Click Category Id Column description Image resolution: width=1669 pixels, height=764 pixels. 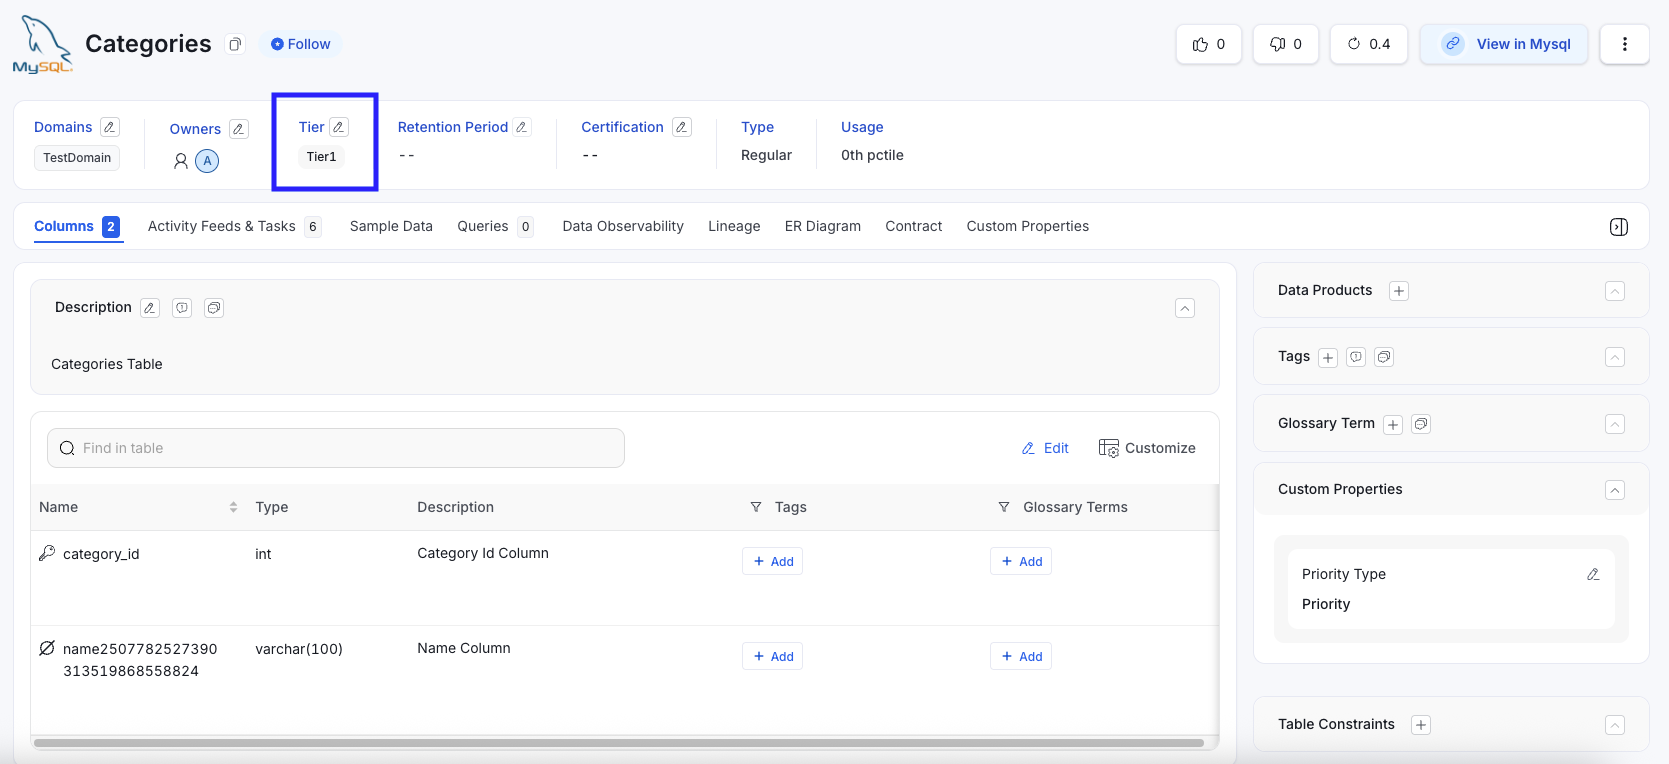tap(483, 553)
